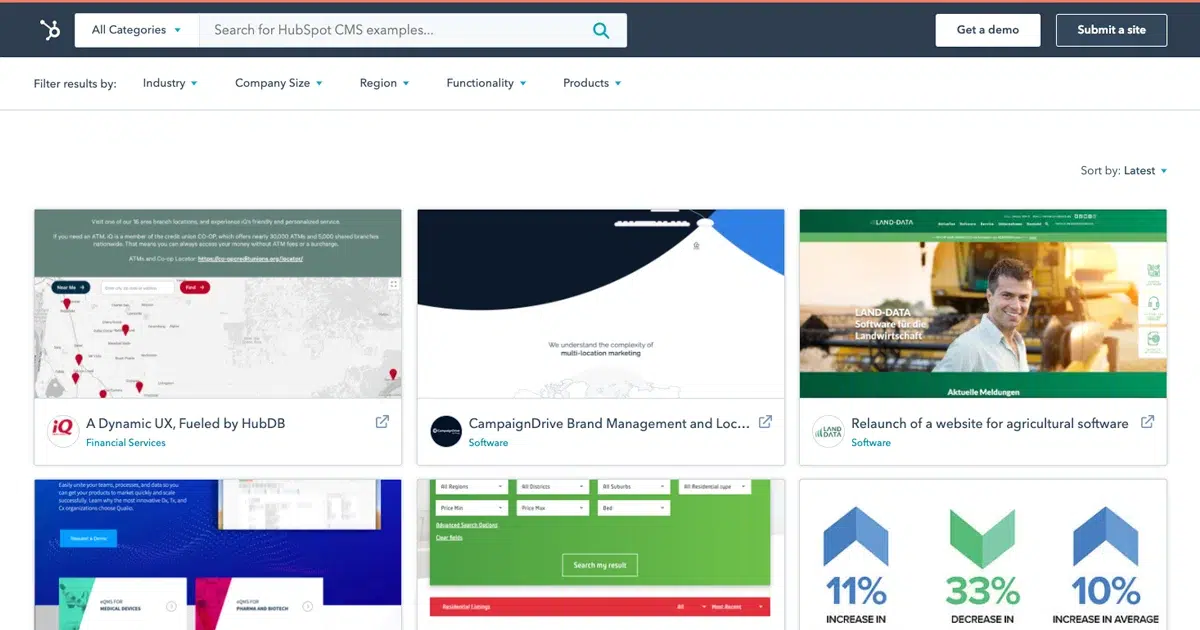1200x630 pixels.
Task: Click the CampaignDrive round logo
Action: point(446,431)
